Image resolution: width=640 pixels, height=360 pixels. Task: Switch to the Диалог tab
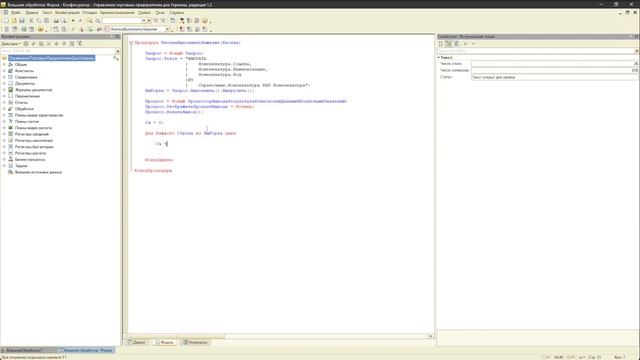[x=137, y=342]
